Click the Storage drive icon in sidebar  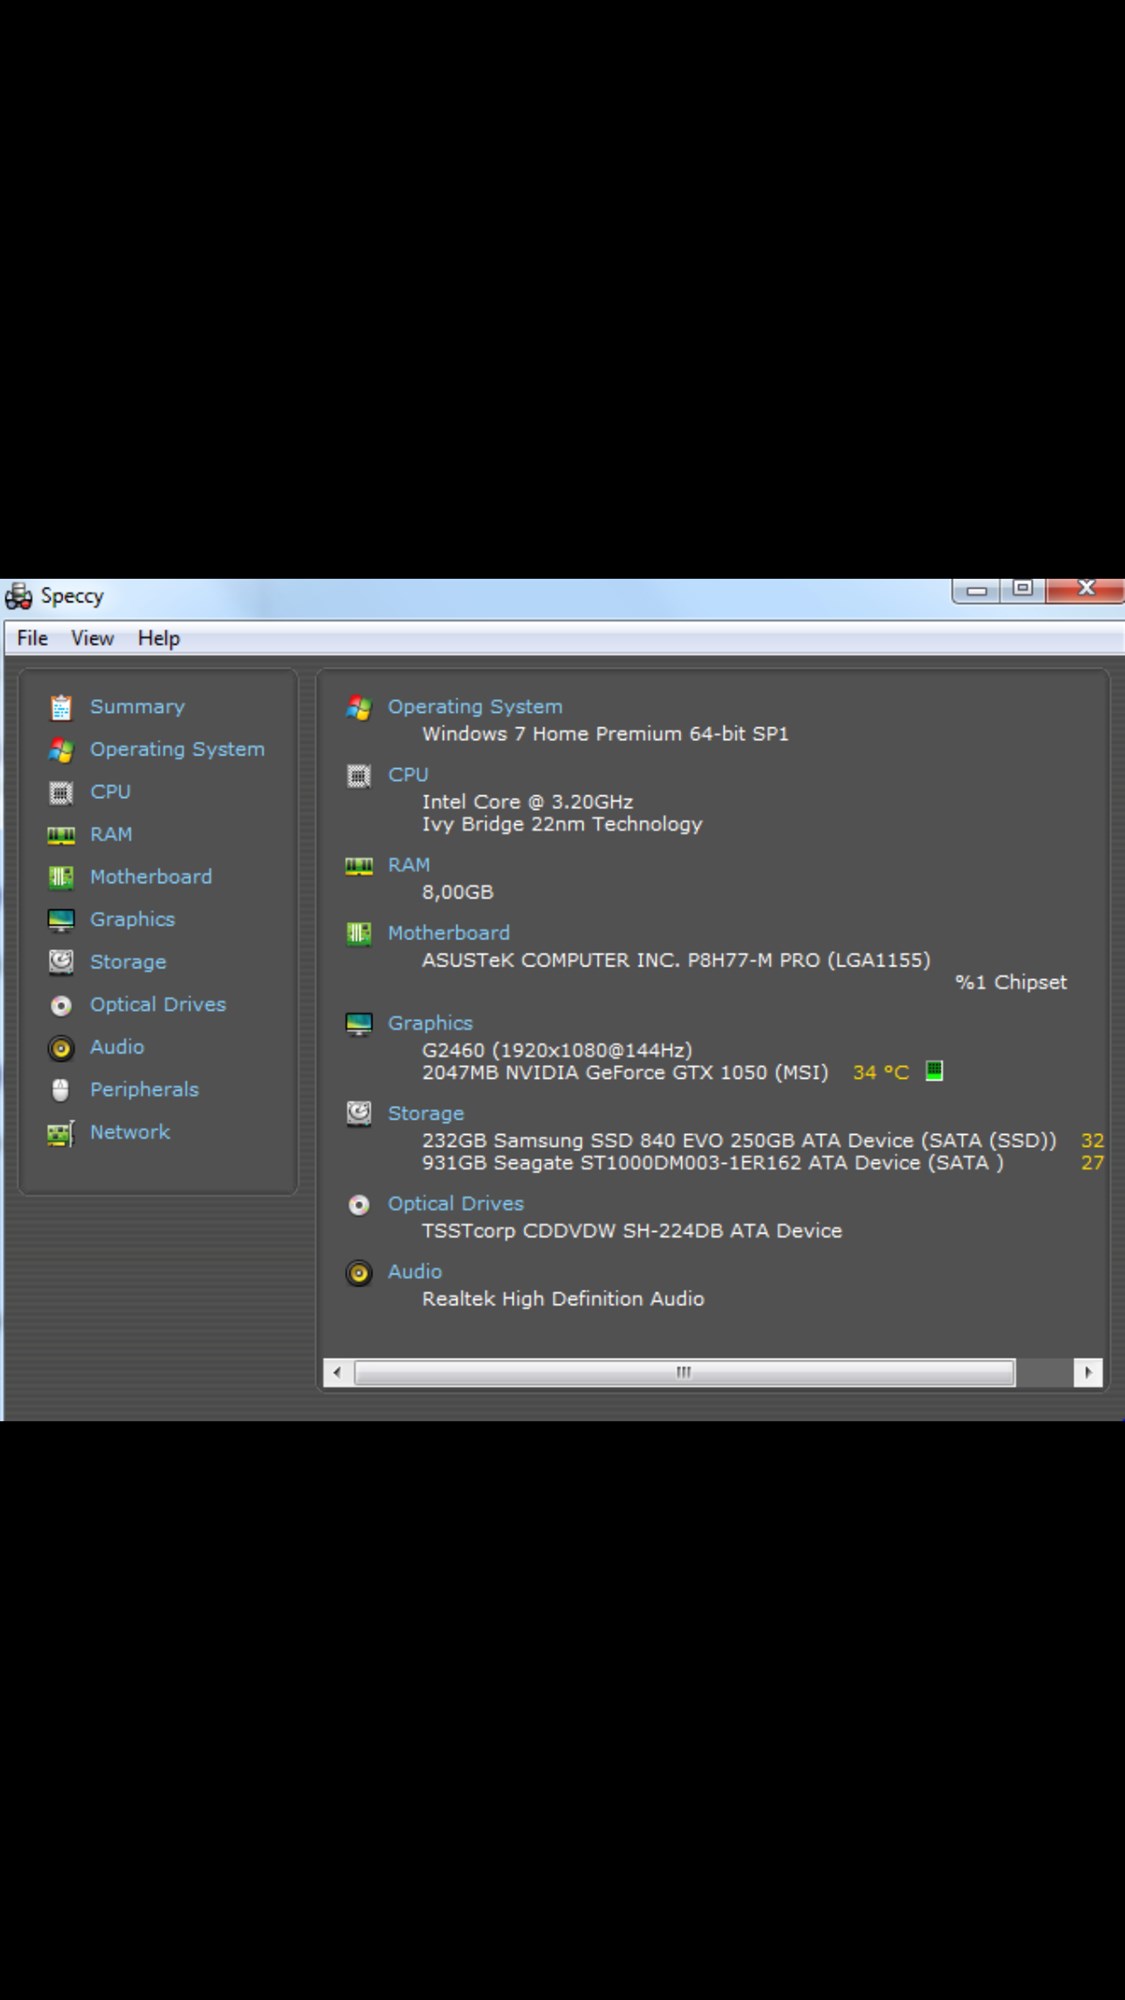[x=61, y=962]
